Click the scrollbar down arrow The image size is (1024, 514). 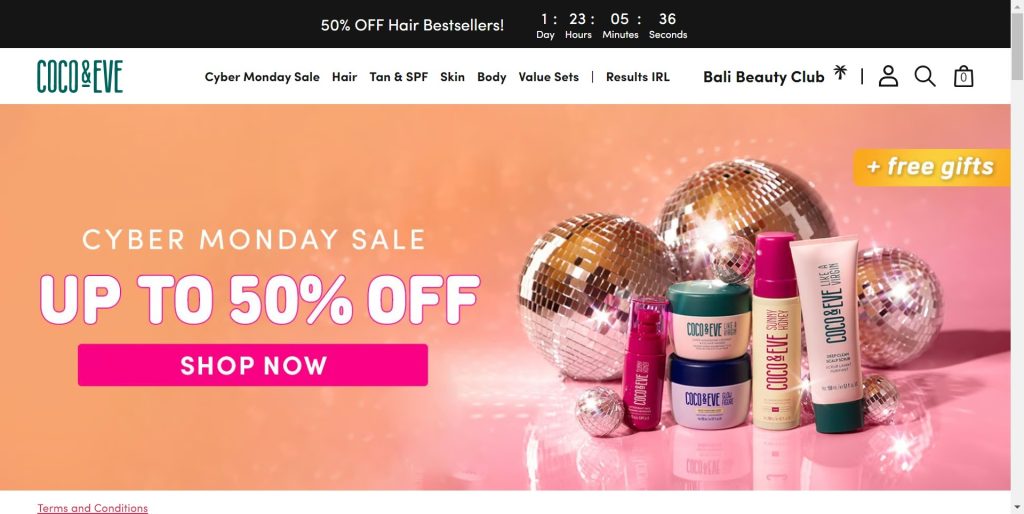click(1017, 508)
